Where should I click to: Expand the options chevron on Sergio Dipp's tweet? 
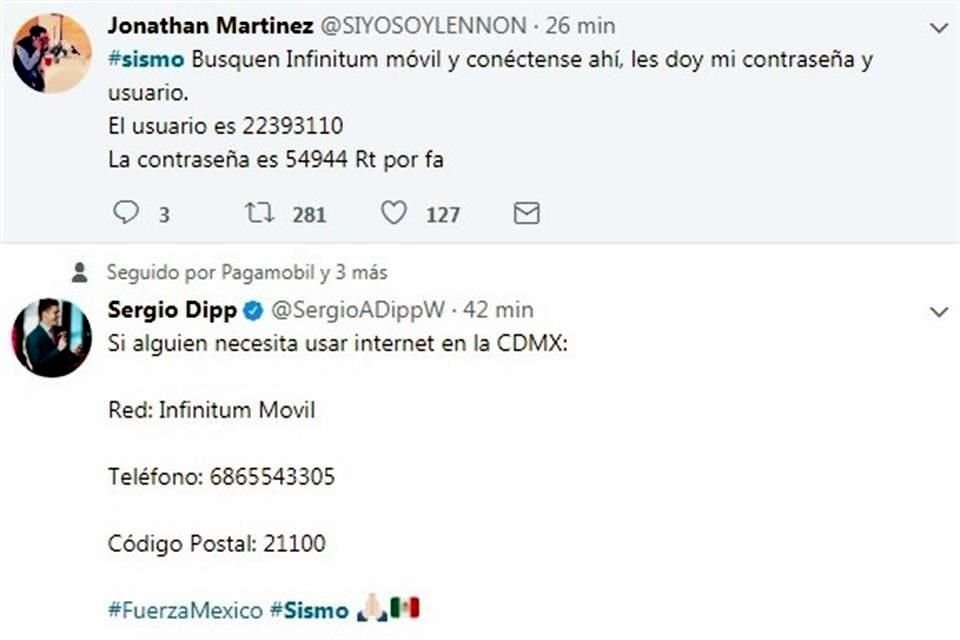coord(938,313)
